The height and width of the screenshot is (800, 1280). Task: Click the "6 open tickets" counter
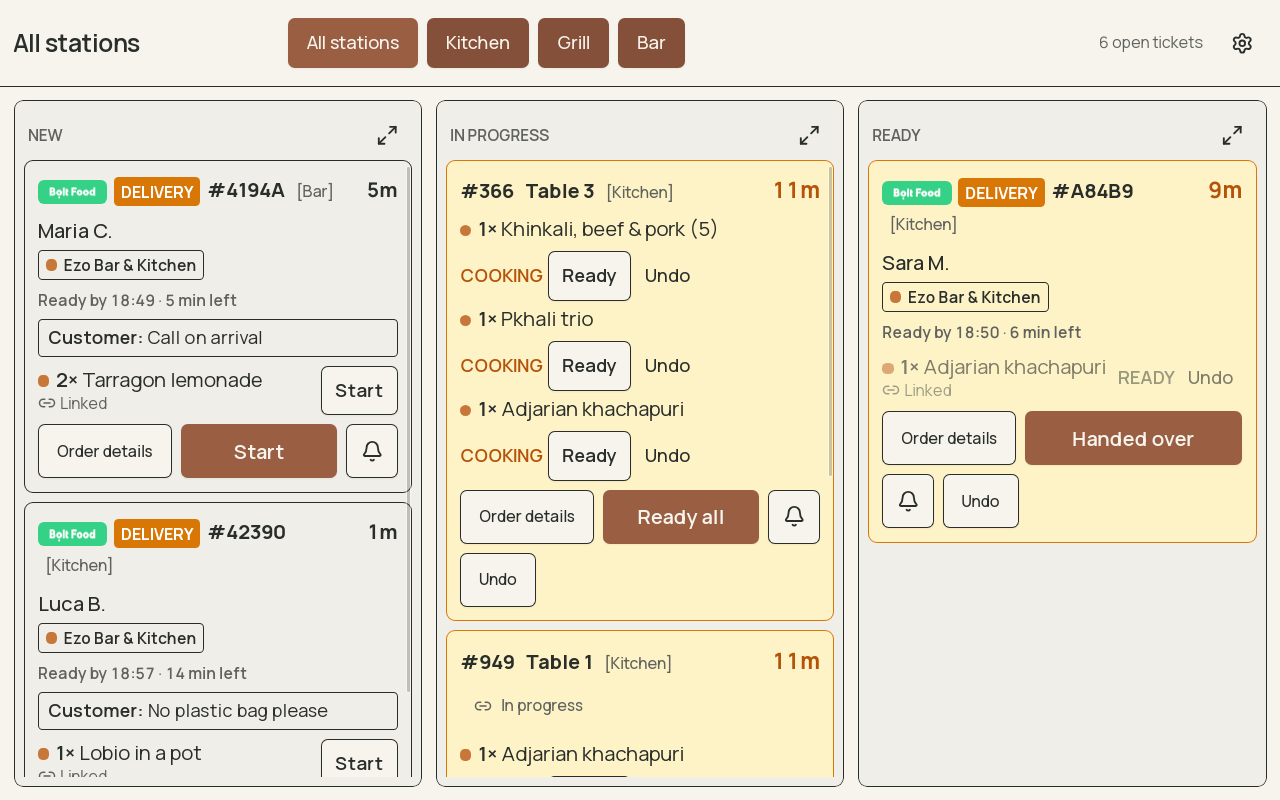point(1151,43)
